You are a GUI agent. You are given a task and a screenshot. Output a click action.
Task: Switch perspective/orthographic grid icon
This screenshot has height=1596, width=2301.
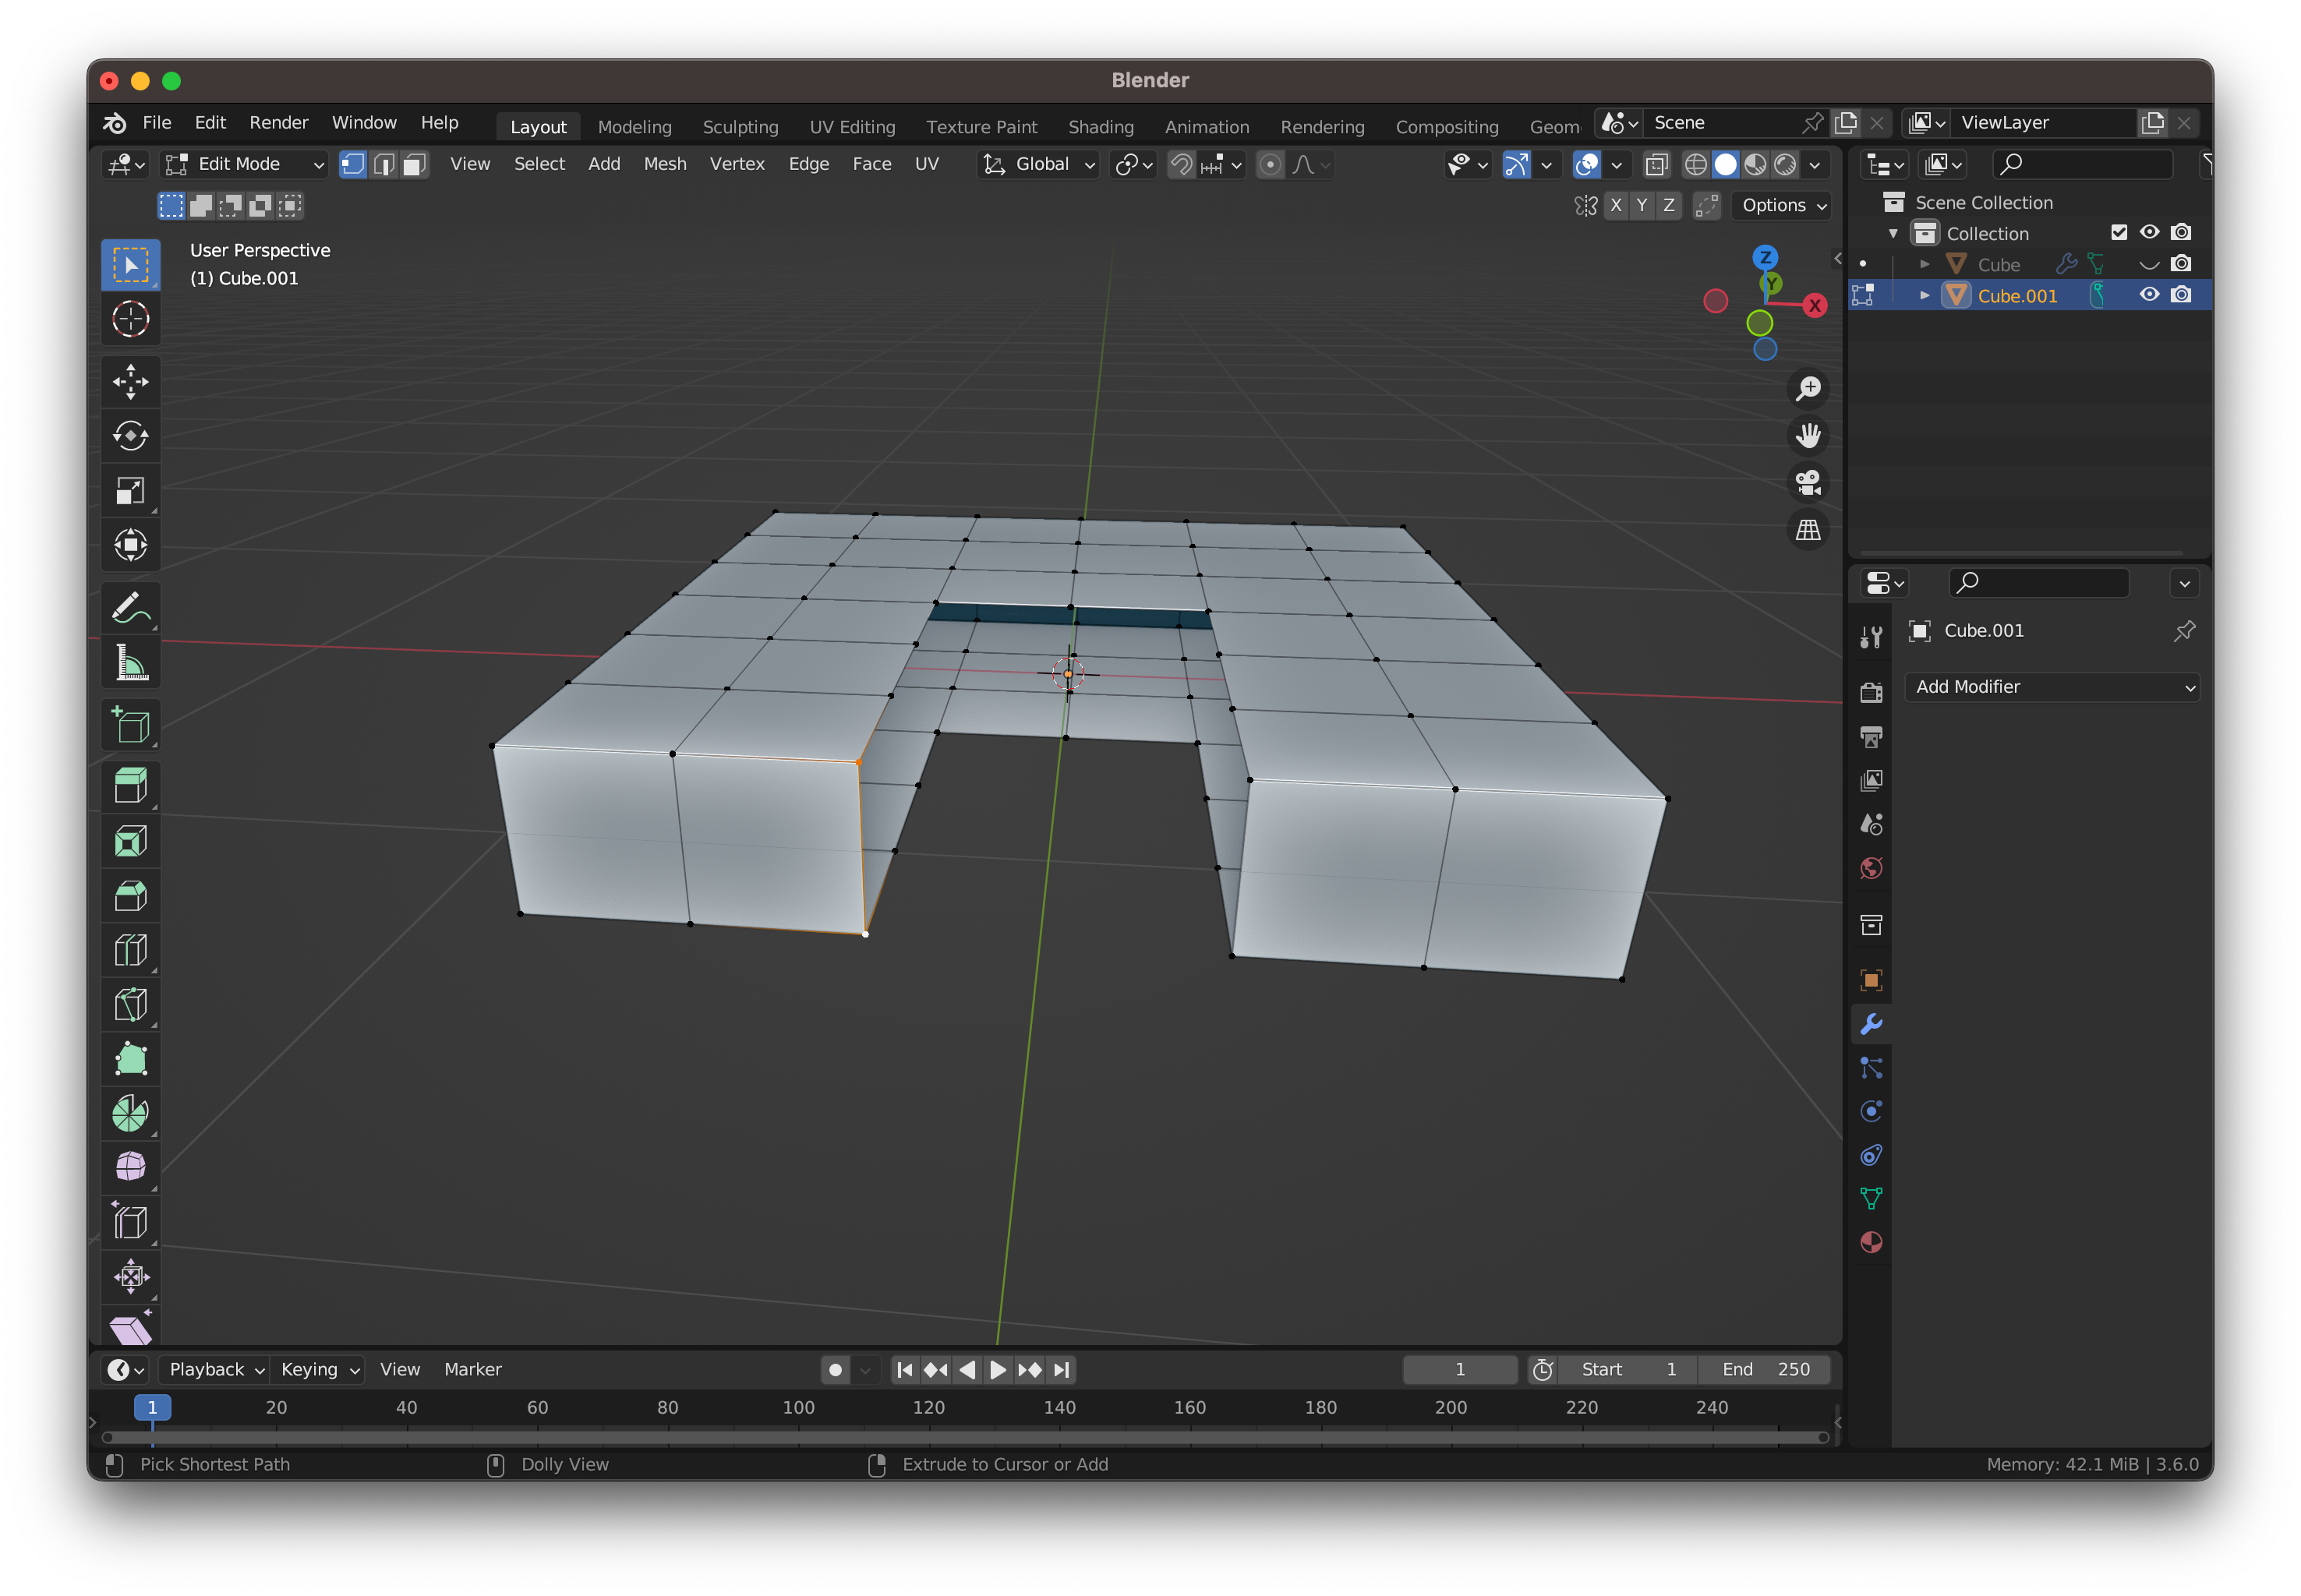[1808, 529]
